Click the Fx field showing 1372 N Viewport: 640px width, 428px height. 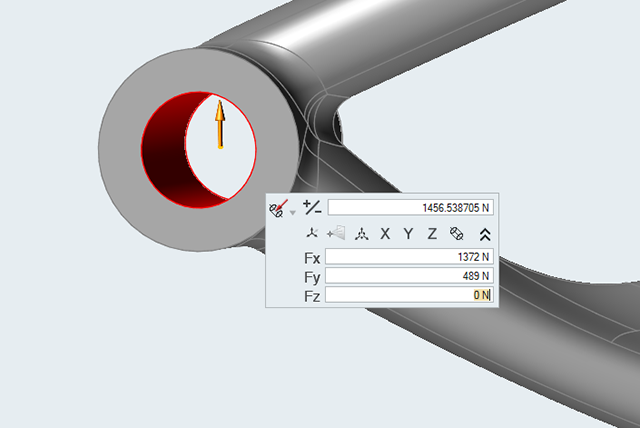[x=411, y=257]
